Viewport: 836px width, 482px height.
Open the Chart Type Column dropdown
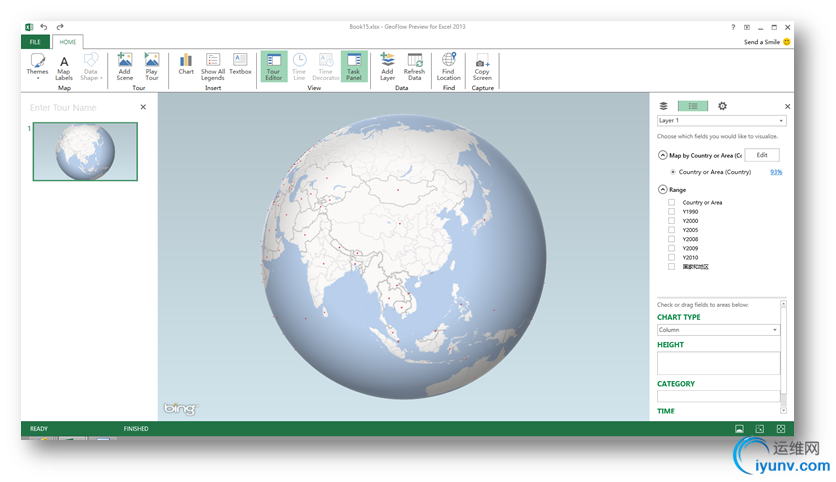tap(718, 330)
